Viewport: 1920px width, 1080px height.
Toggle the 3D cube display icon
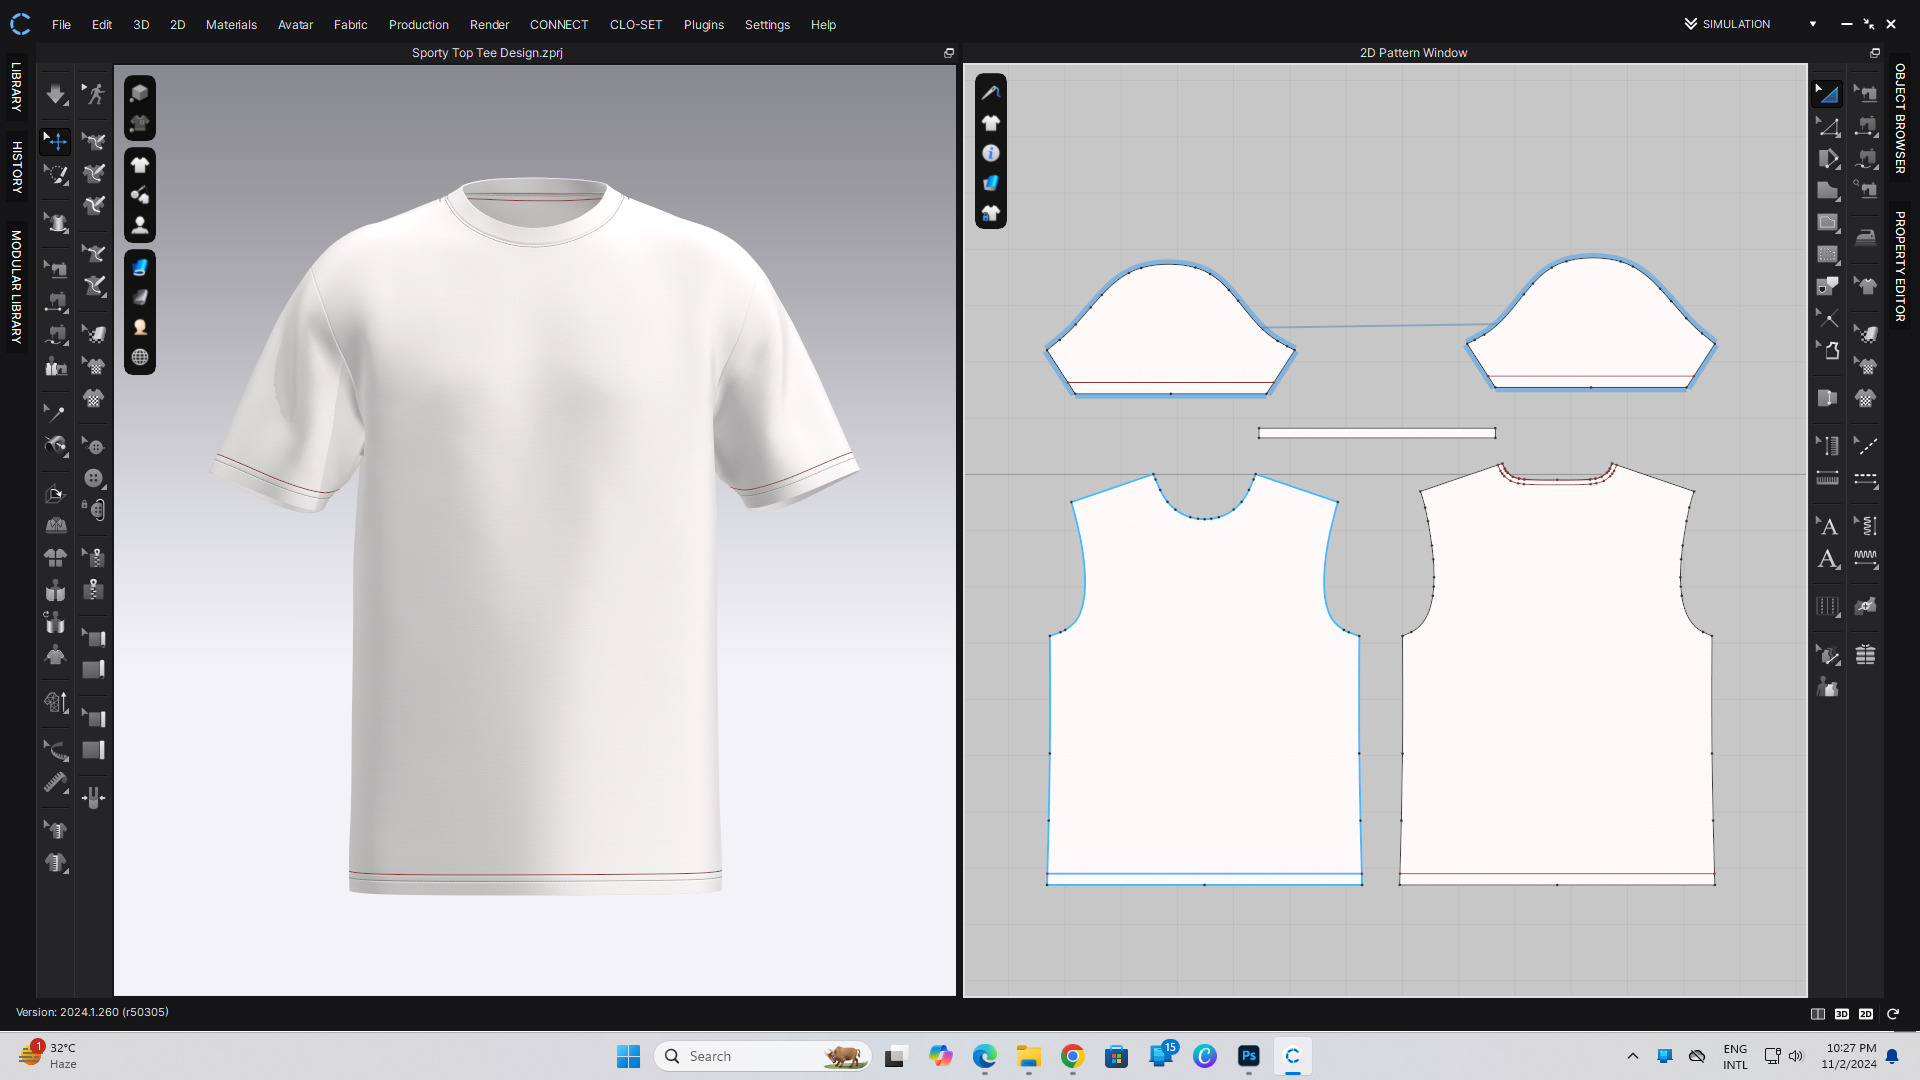pyautogui.click(x=140, y=93)
